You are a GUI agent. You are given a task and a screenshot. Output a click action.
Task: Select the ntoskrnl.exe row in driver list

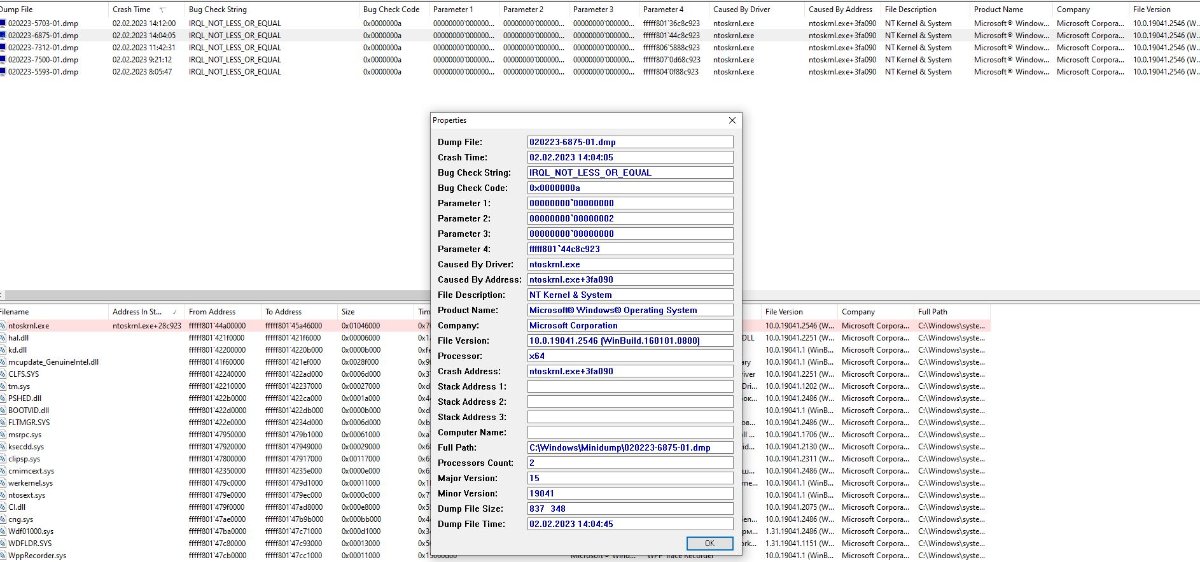495,326
